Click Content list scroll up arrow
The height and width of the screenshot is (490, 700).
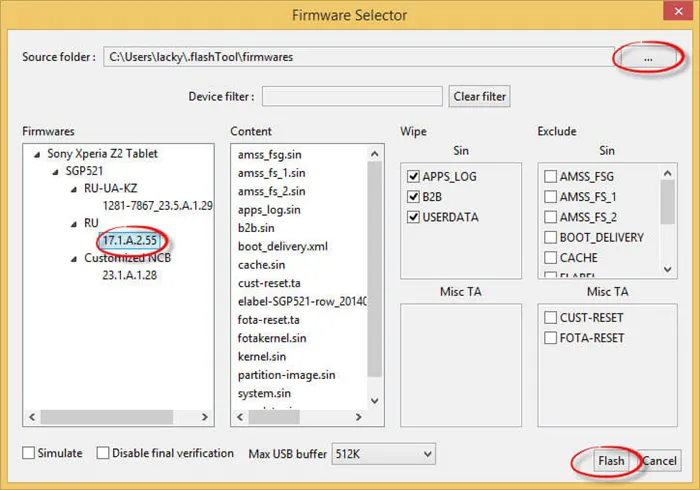375,154
